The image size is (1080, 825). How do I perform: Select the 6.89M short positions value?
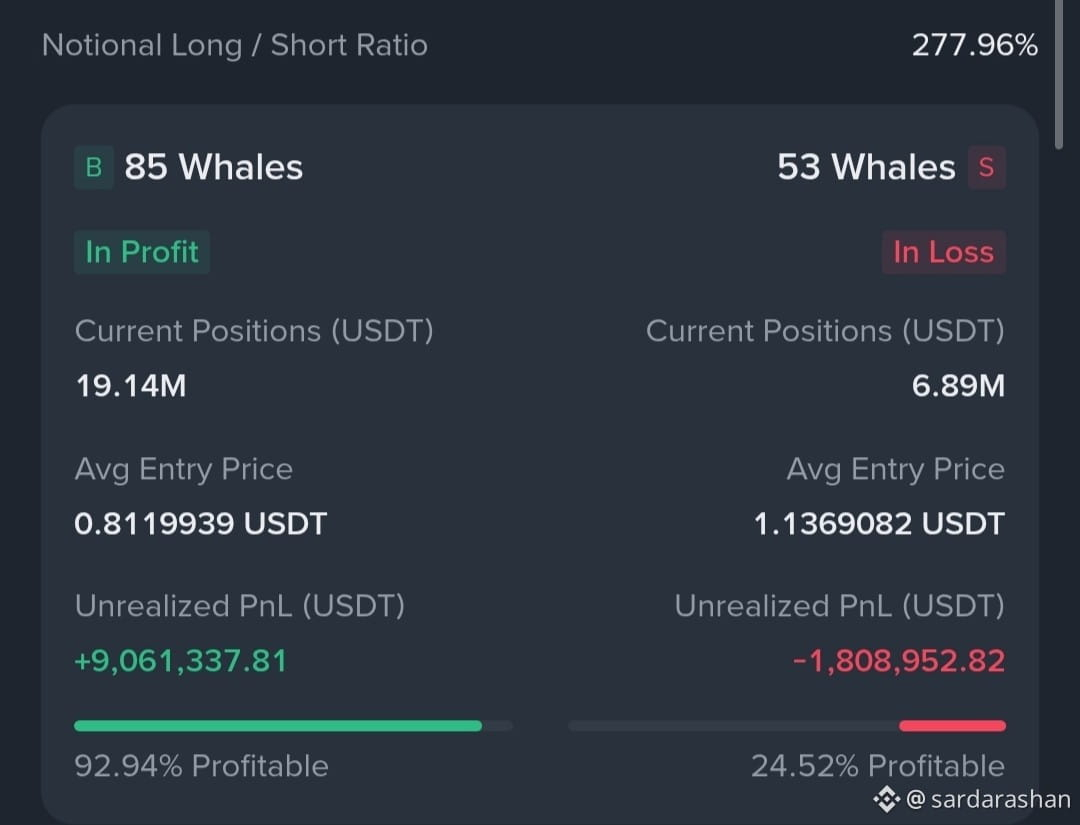point(958,386)
